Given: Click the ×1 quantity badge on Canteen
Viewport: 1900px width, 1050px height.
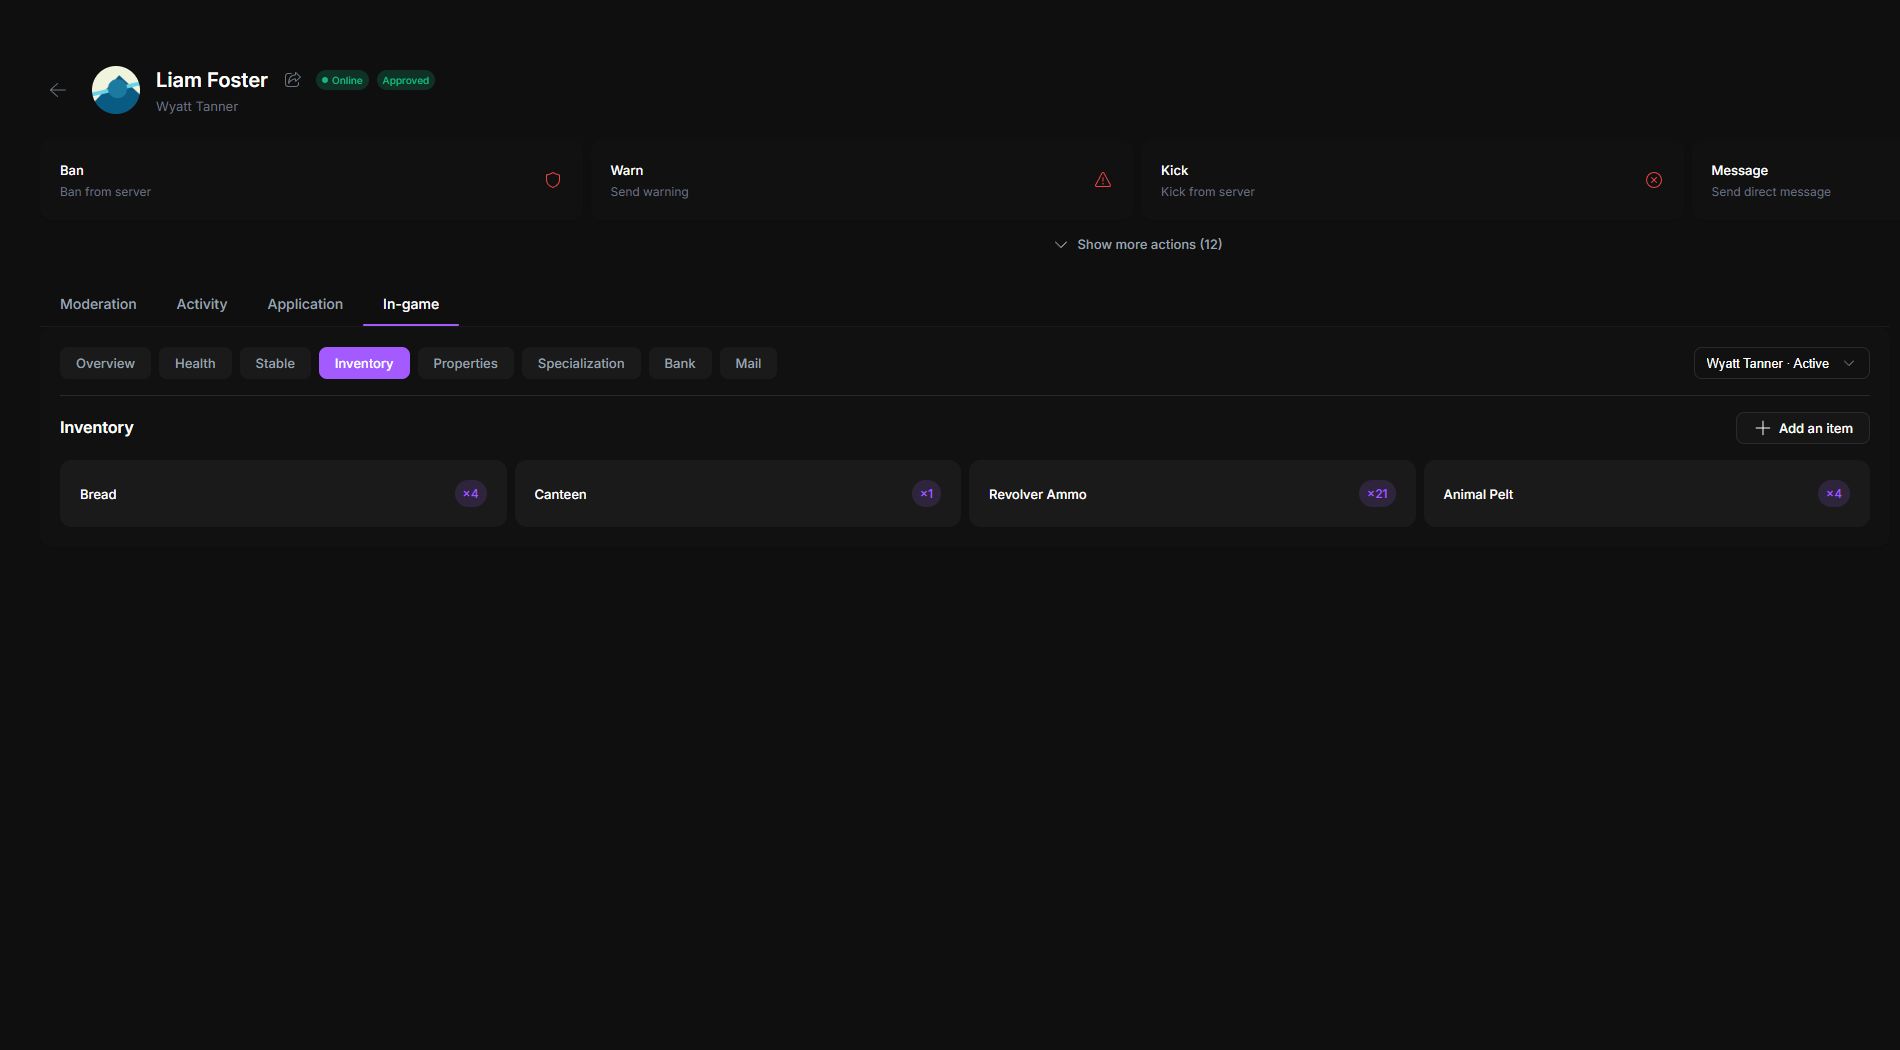Looking at the screenshot, I should (927, 494).
